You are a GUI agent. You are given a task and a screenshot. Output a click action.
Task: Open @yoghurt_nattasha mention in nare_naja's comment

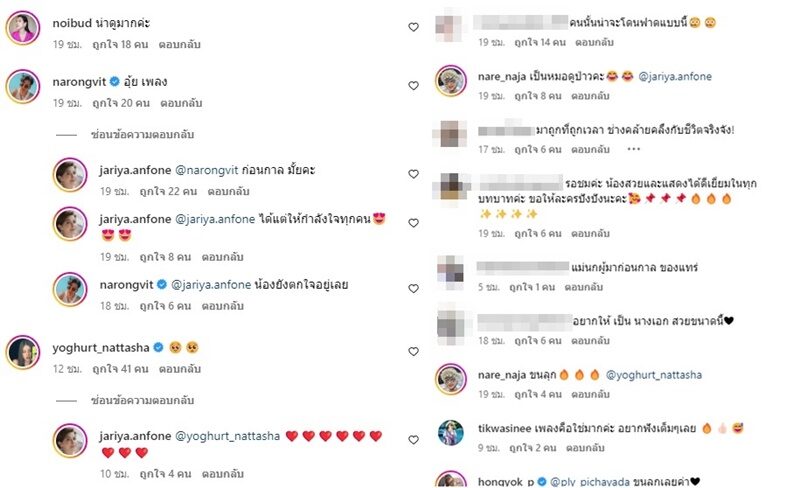pos(654,375)
